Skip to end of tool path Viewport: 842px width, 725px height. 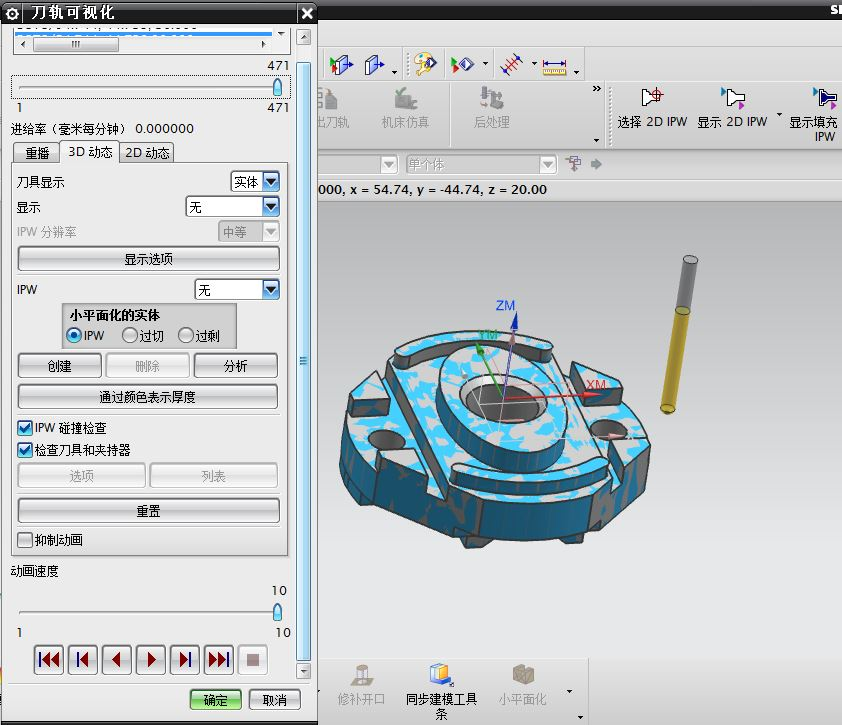(x=218, y=659)
